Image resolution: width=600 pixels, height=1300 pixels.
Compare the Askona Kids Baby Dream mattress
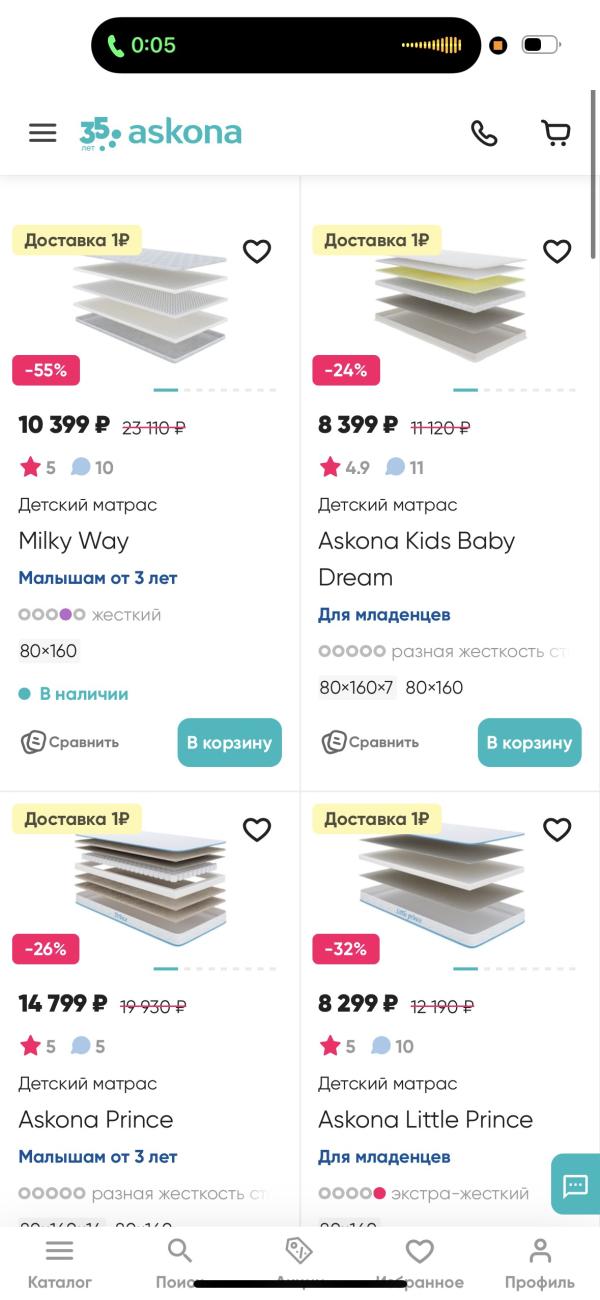tap(370, 742)
